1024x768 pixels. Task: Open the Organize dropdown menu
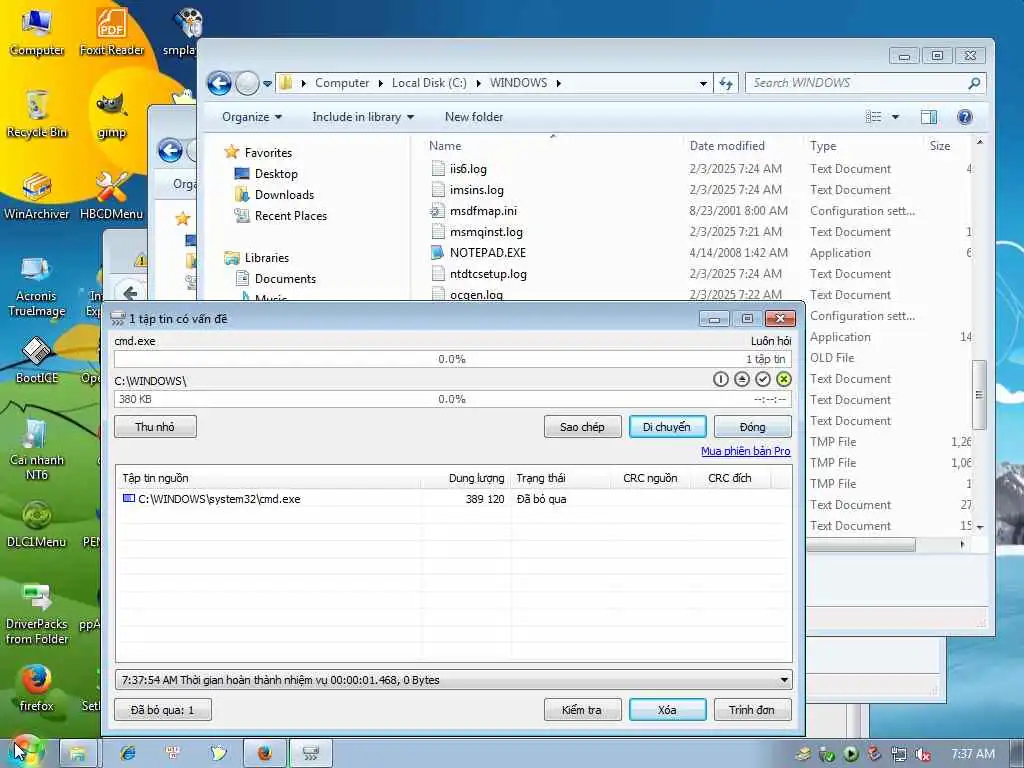251,117
